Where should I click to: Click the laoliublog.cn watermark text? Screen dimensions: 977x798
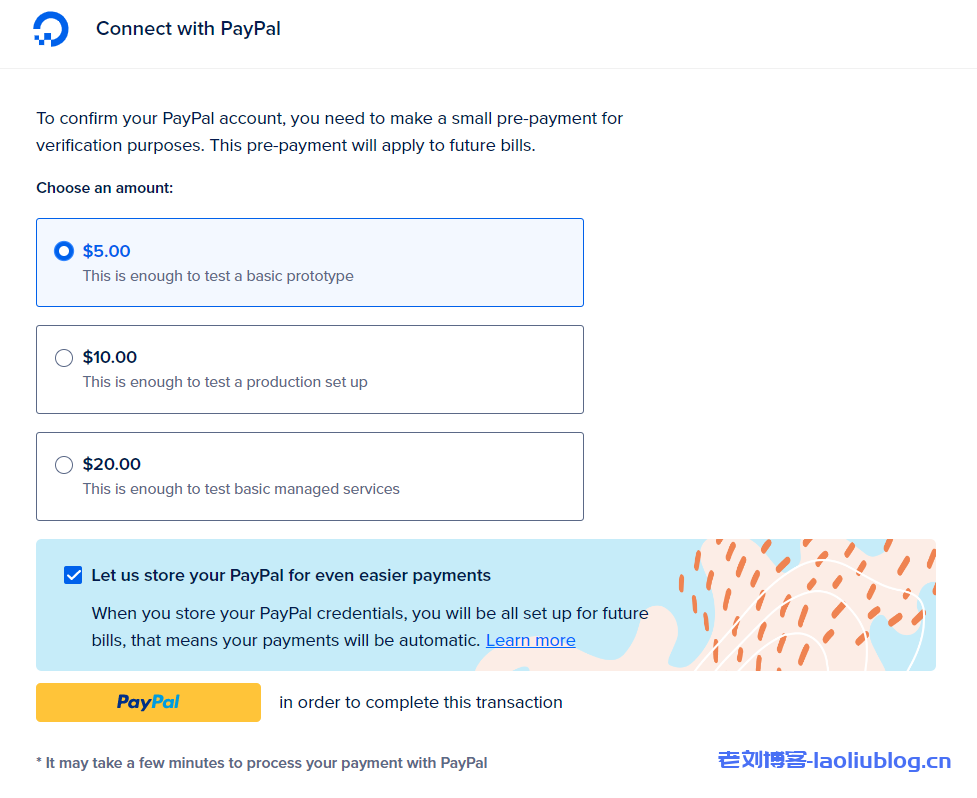pos(834,761)
